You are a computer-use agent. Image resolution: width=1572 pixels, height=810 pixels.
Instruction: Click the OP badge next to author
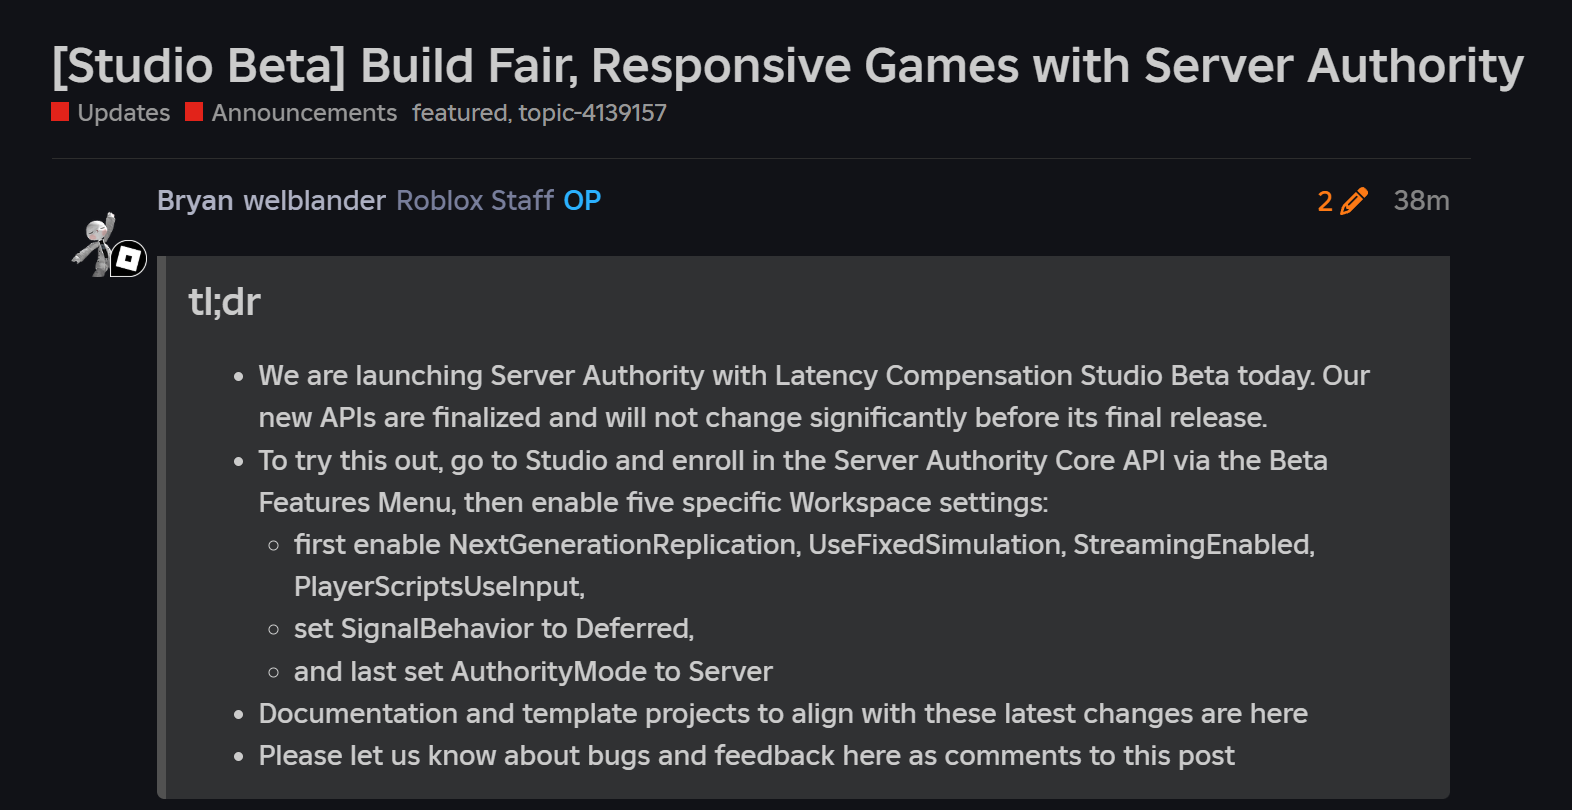click(582, 200)
